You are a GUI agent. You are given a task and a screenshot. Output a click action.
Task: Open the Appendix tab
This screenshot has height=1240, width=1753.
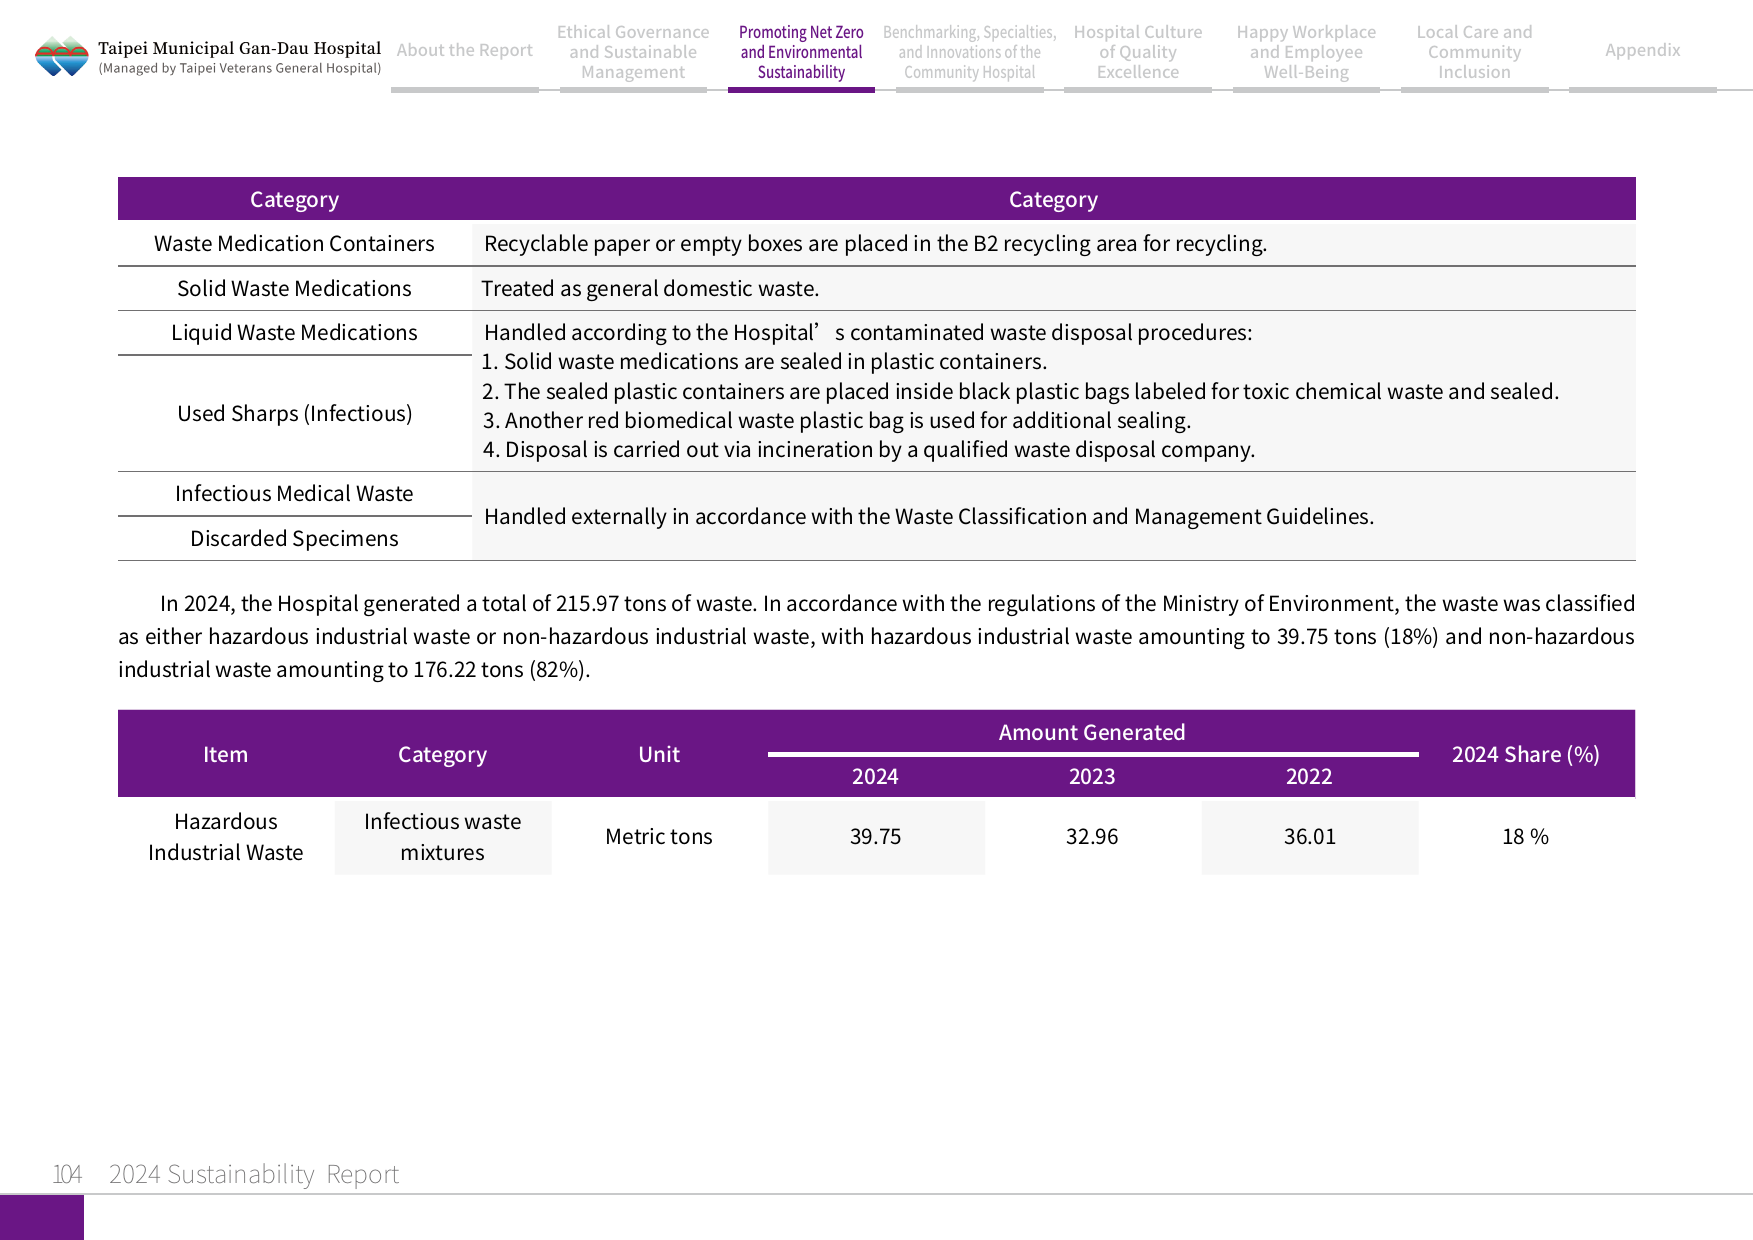point(1643,50)
